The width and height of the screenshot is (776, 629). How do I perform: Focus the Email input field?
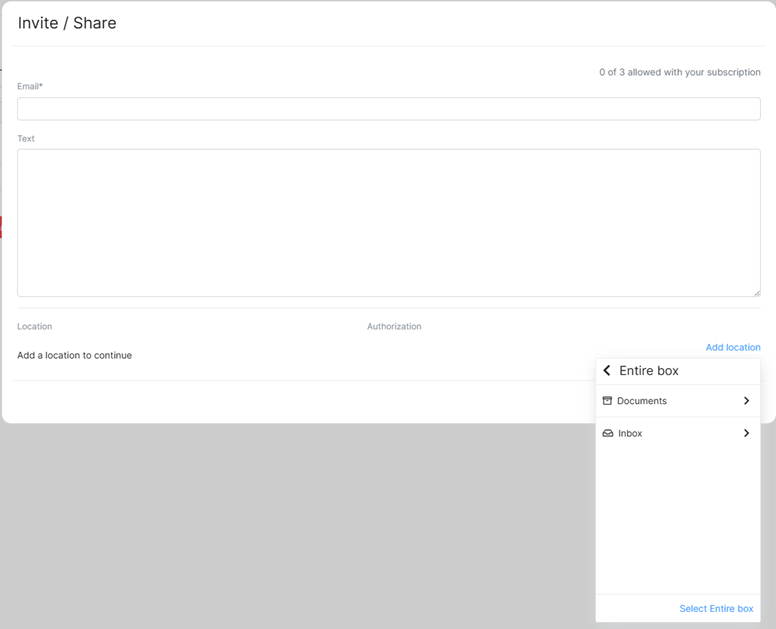pyautogui.click(x=388, y=109)
